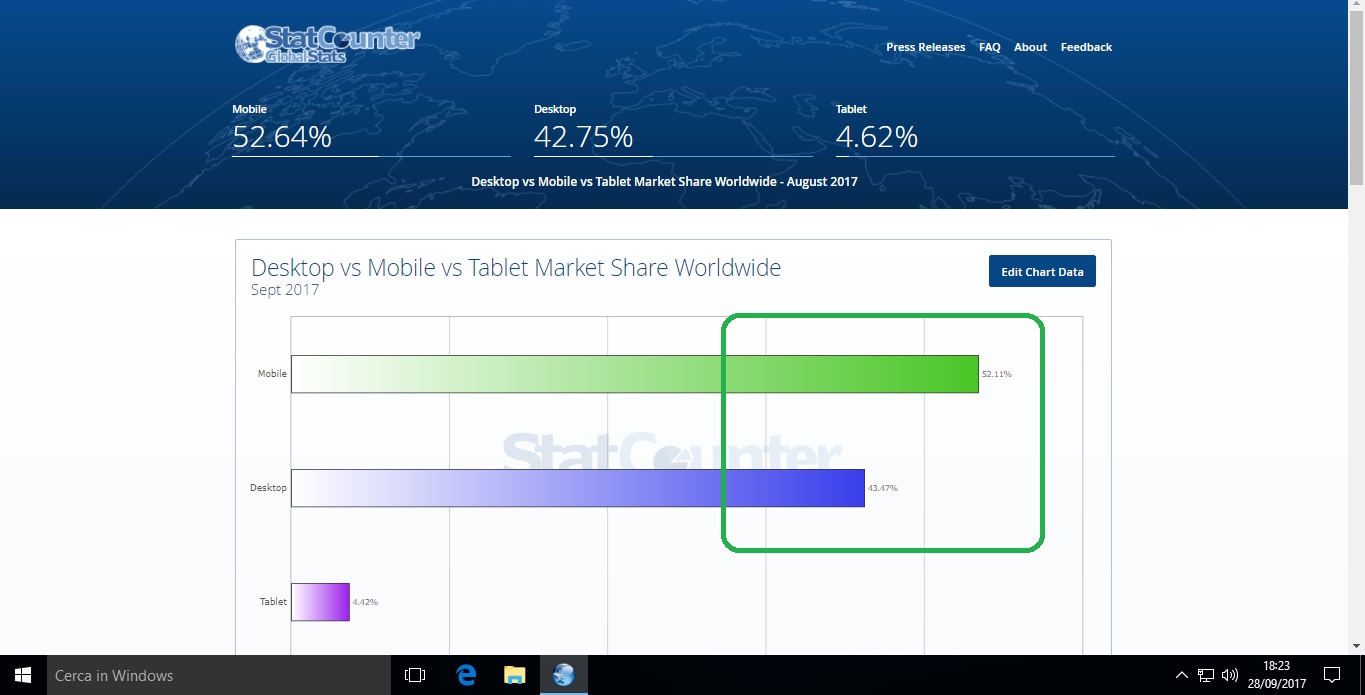Open the Action Center notifications icon
This screenshot has width=1365, height=695.
(x=1331, y=675)
